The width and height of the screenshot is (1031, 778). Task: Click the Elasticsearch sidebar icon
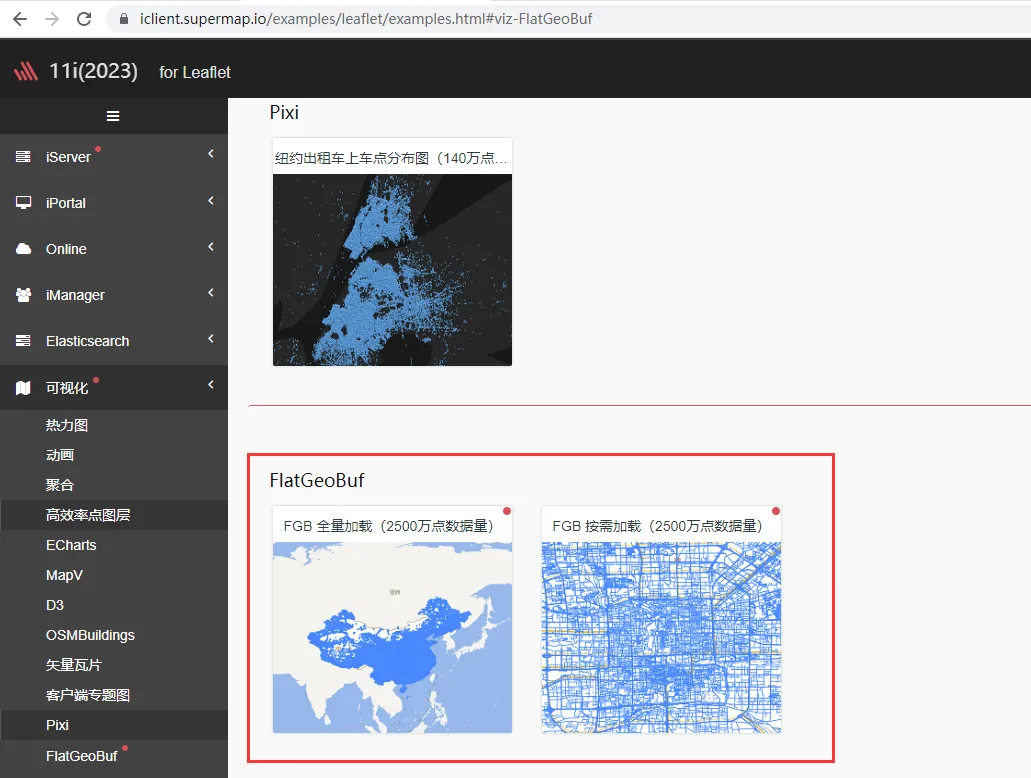tap(24, 341)
